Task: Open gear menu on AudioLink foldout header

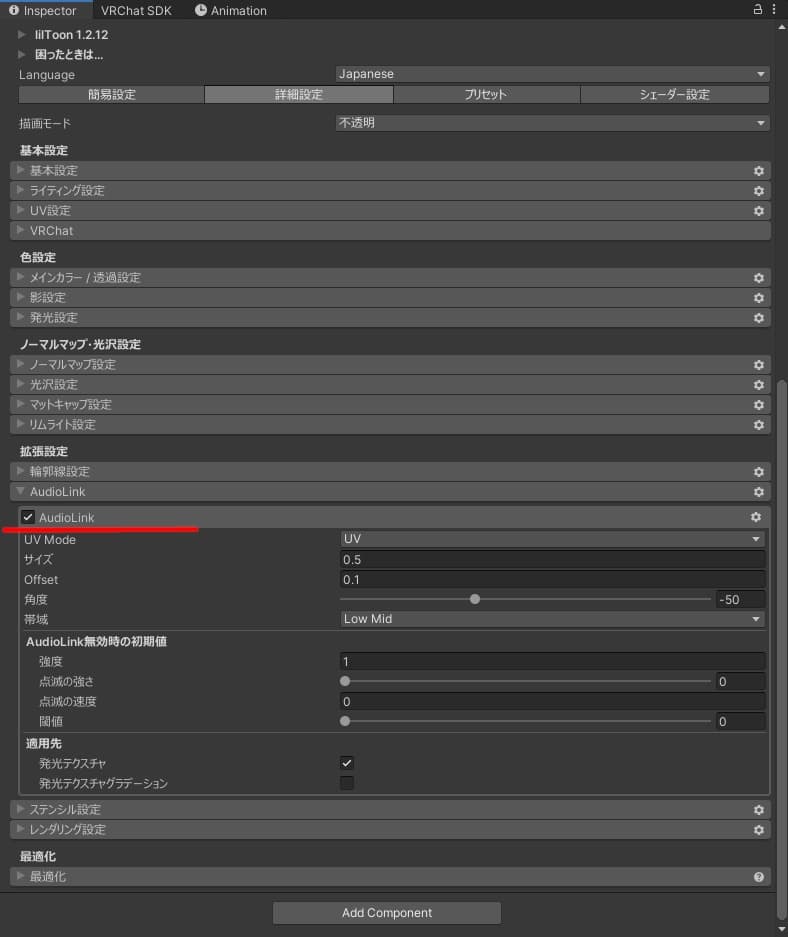Action: click(759, 492)
